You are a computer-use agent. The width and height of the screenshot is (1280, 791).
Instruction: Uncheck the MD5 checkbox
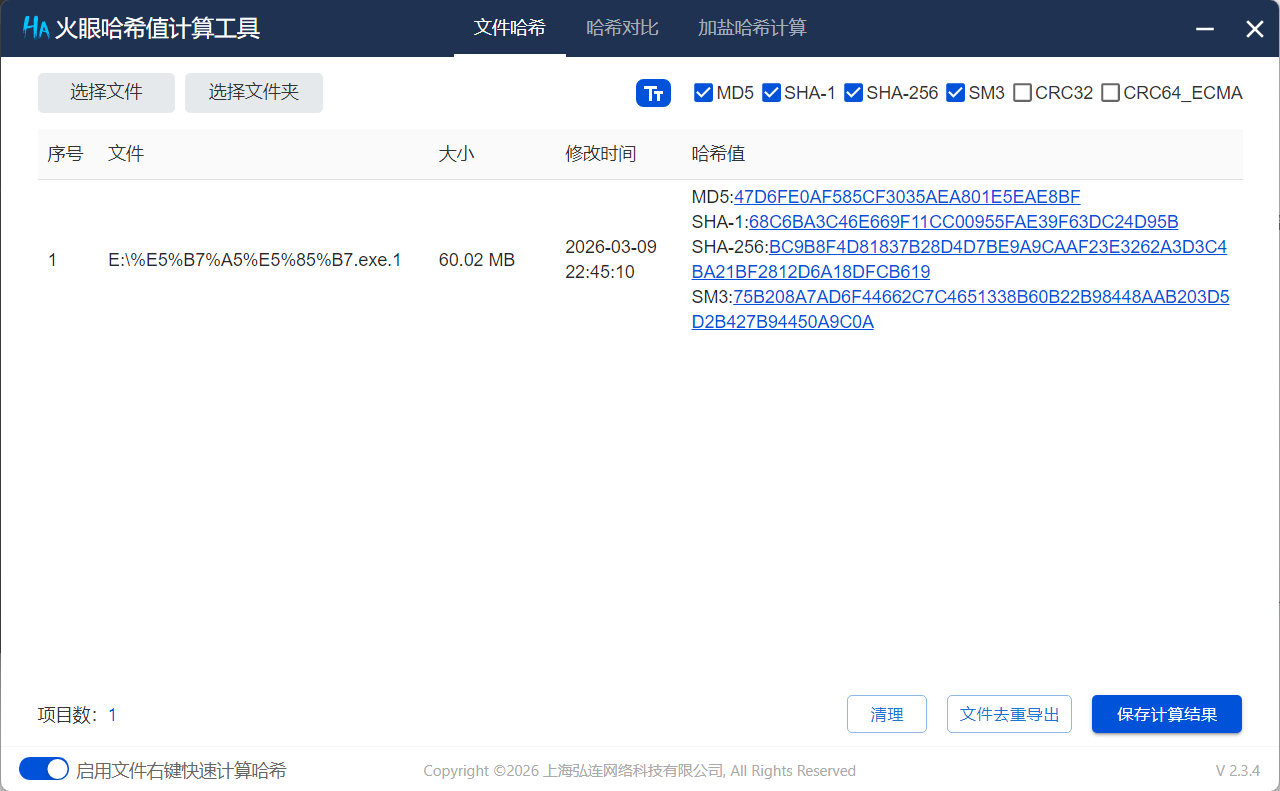[x=703, y=93]
